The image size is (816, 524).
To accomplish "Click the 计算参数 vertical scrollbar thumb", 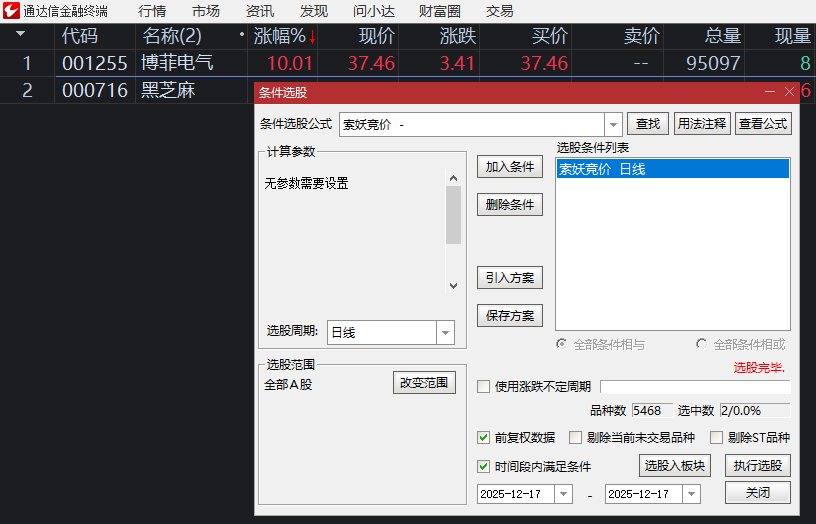I will pos(453,215).
